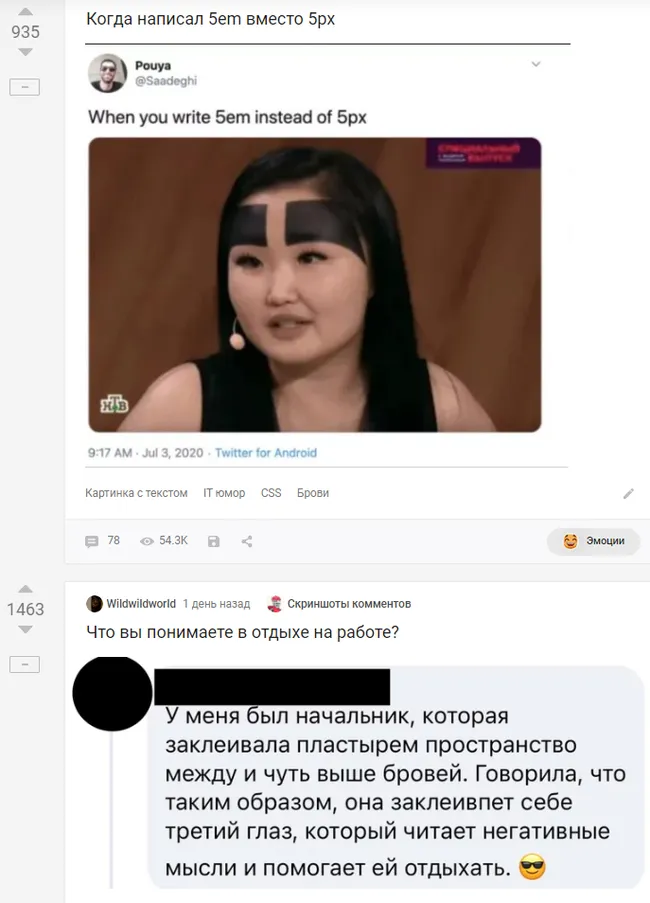
Task: Upvote the post rated 1463
Action: [x=25, y=589]
